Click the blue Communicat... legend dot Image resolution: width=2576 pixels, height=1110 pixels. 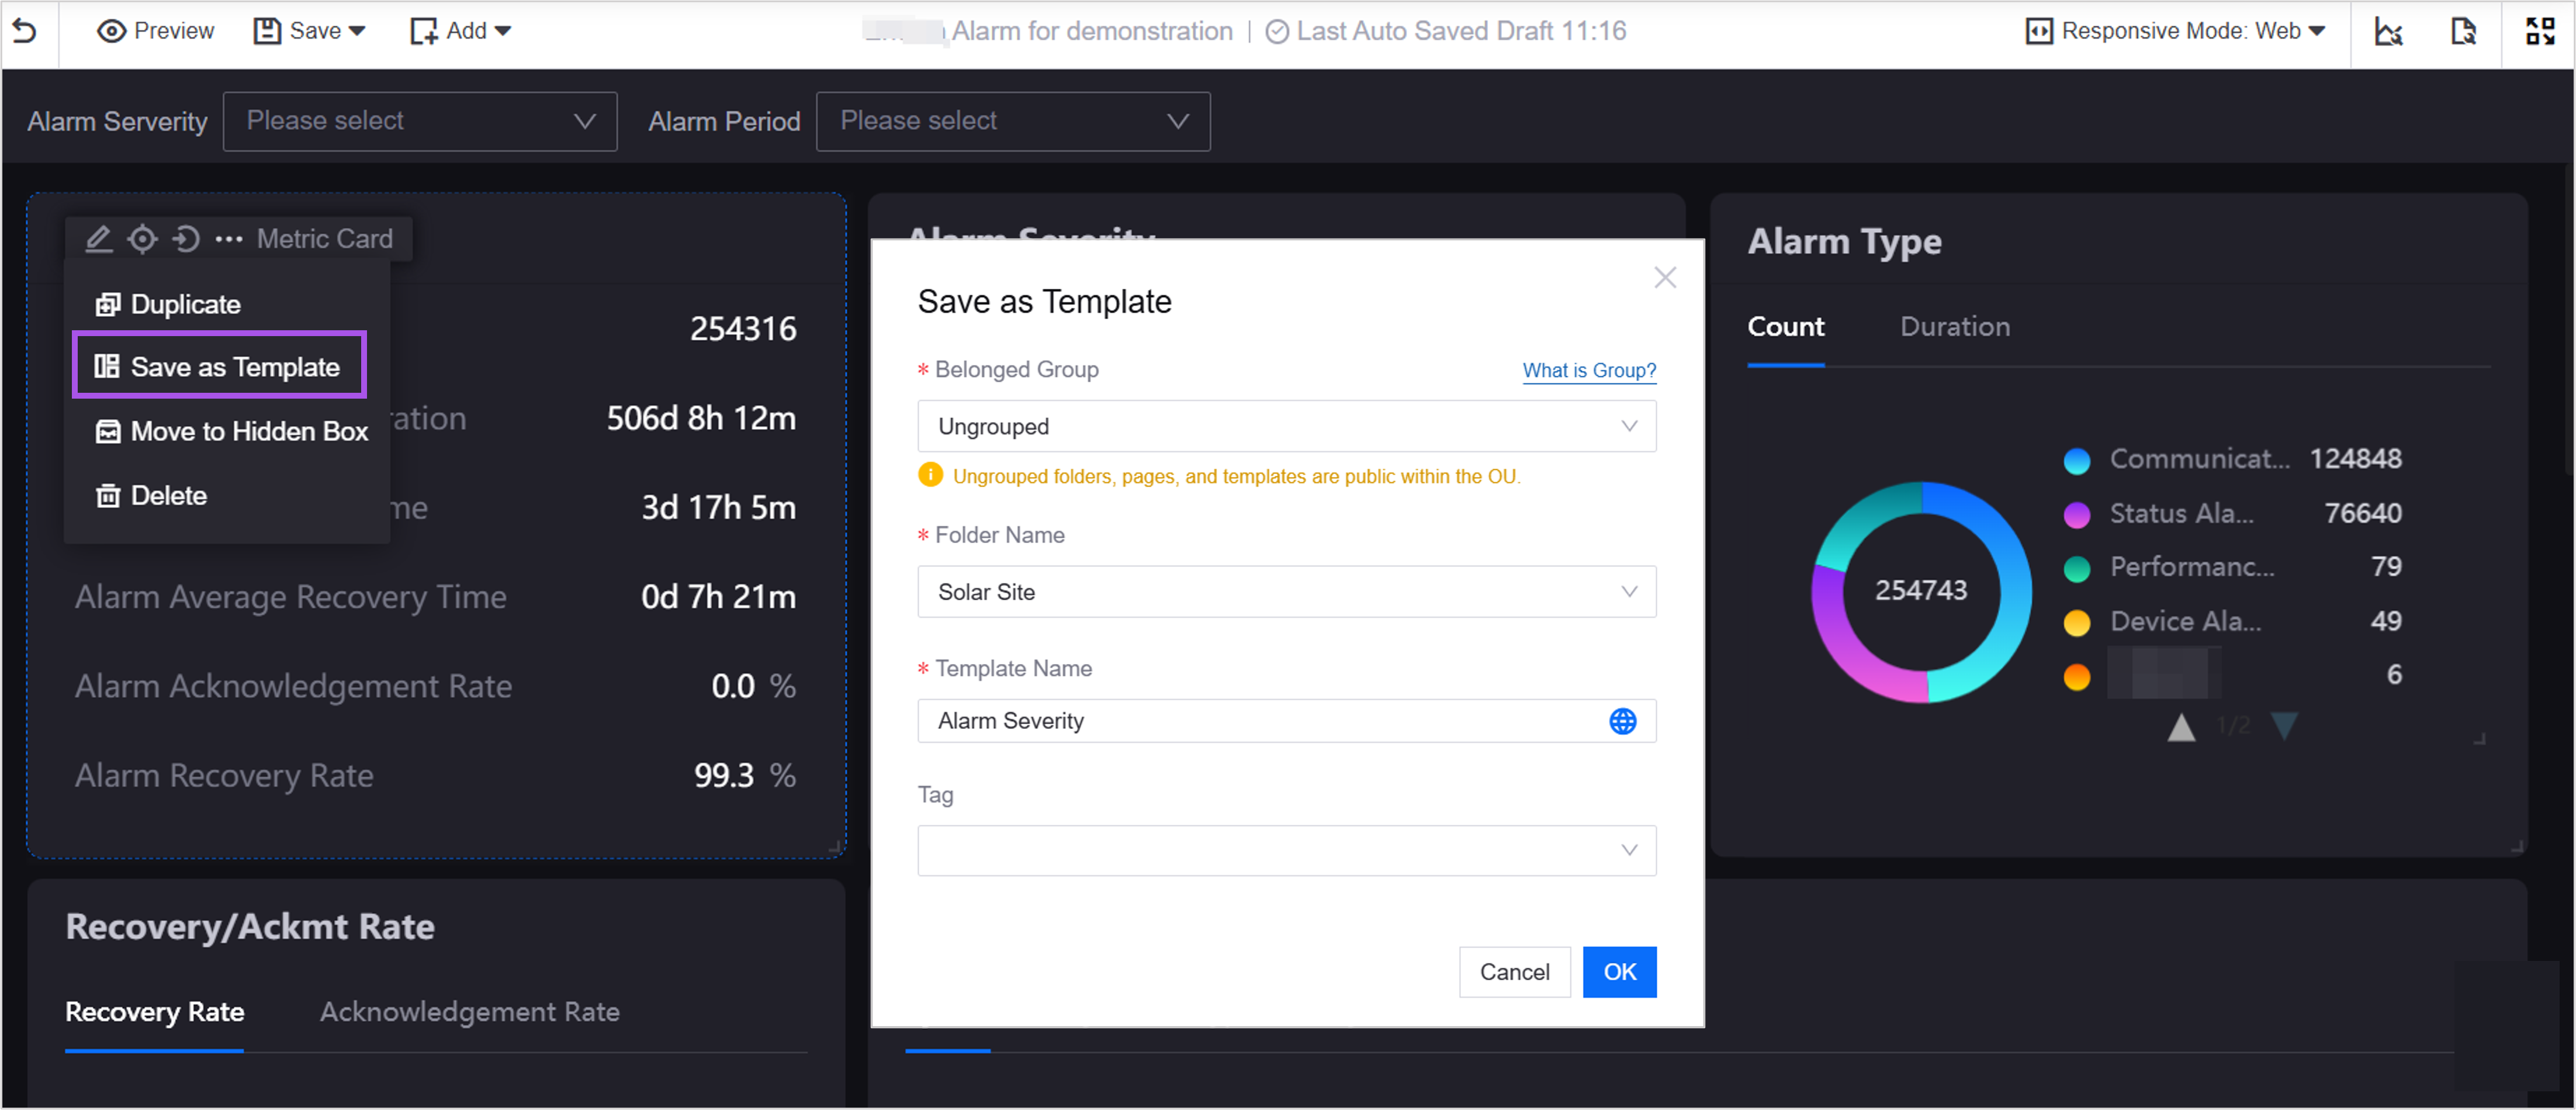(x=2077, y=460)
